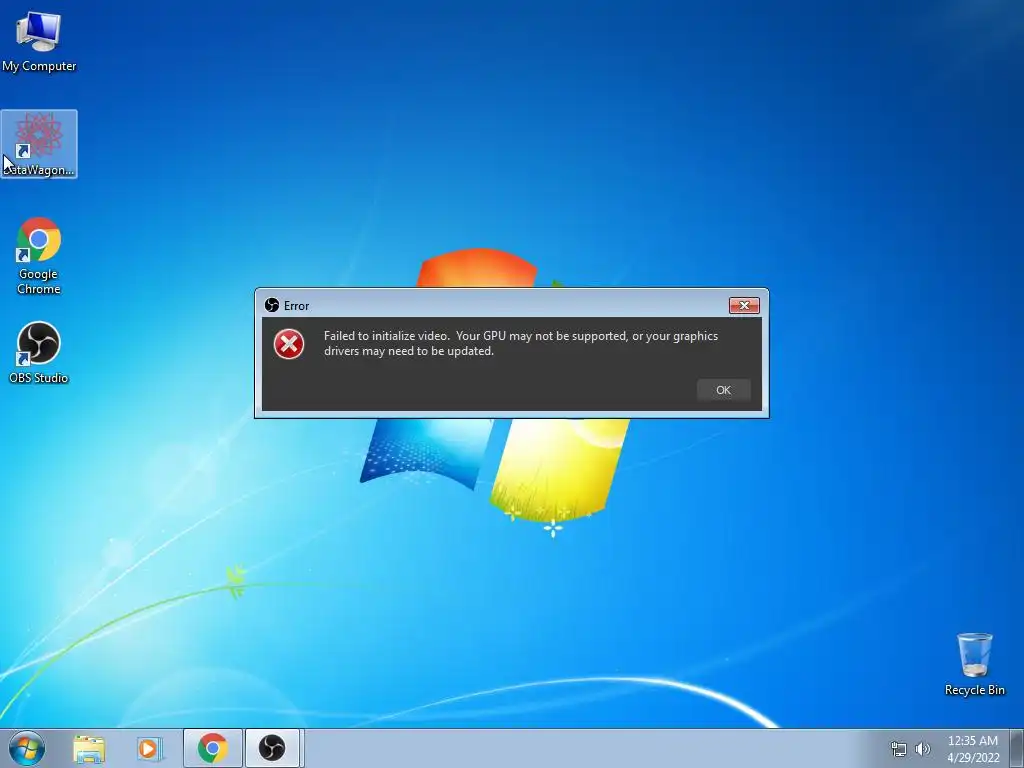Open Windows Media Player from the taskbar
The width and height of the screenshot is (1024, 768).
[x=149, y=748]
